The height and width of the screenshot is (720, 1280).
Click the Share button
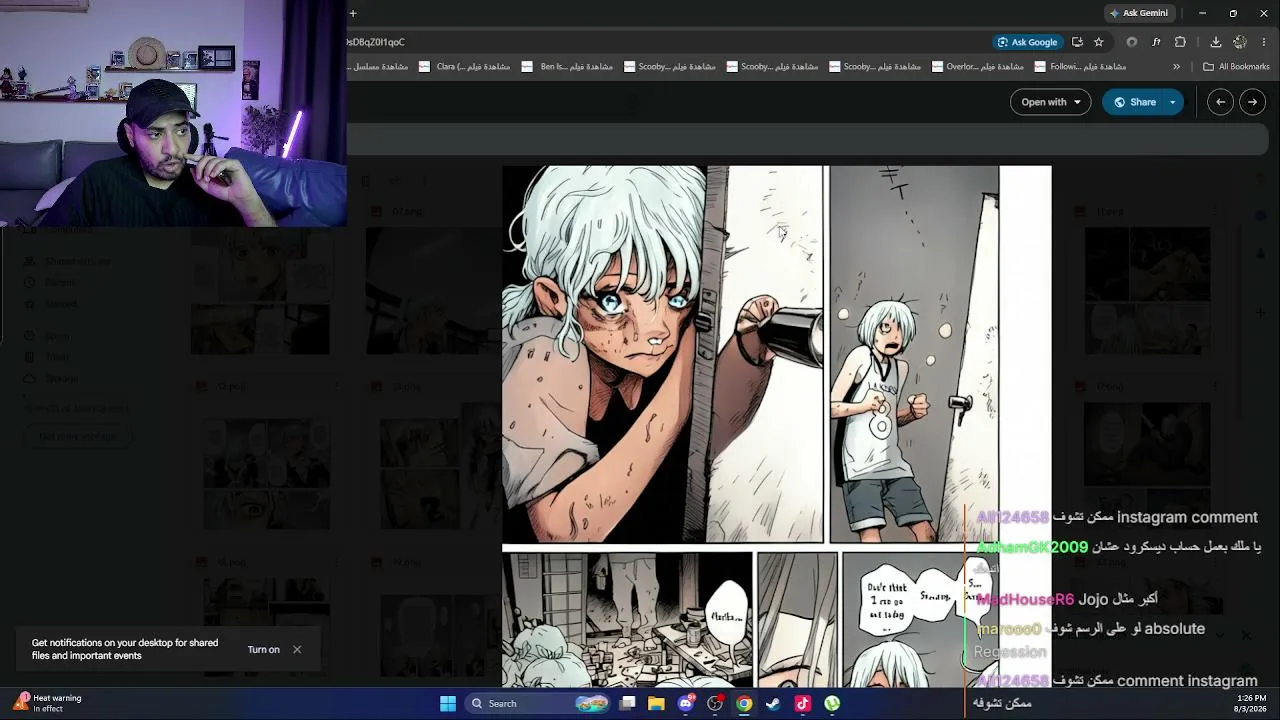tap(1135, 102)
